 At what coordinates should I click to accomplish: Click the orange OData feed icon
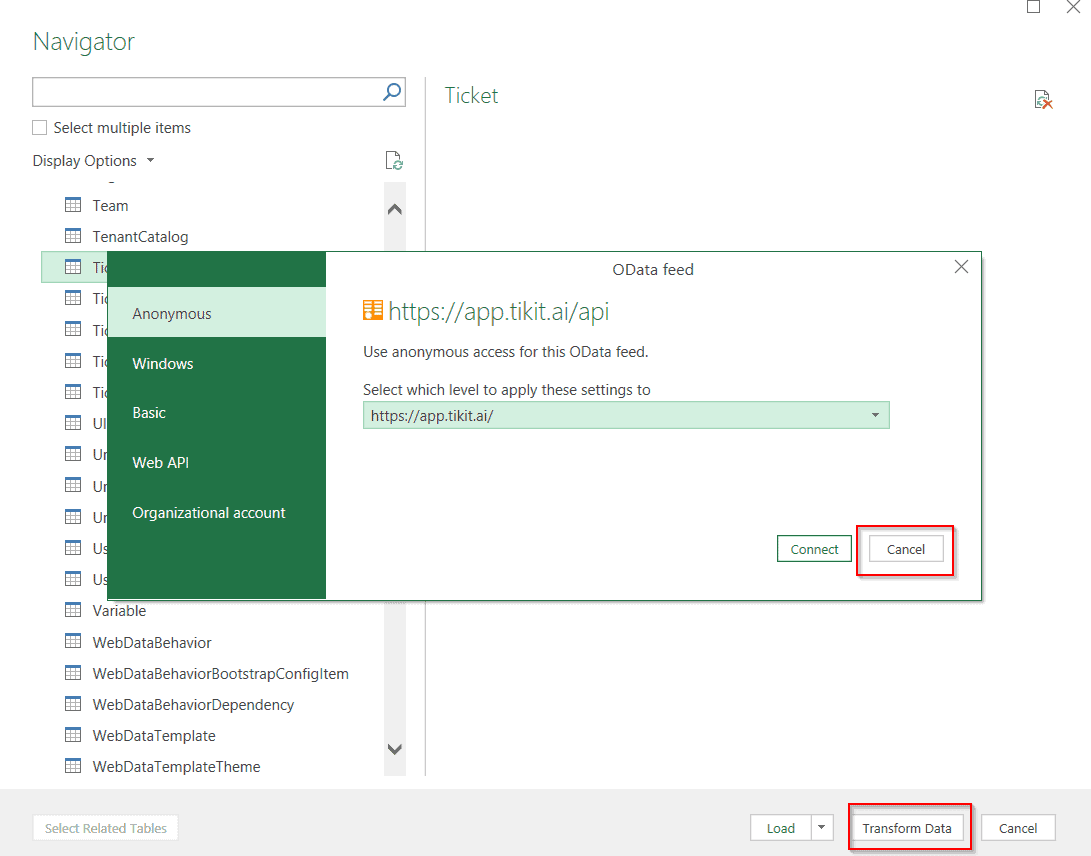tap(375, 311)
